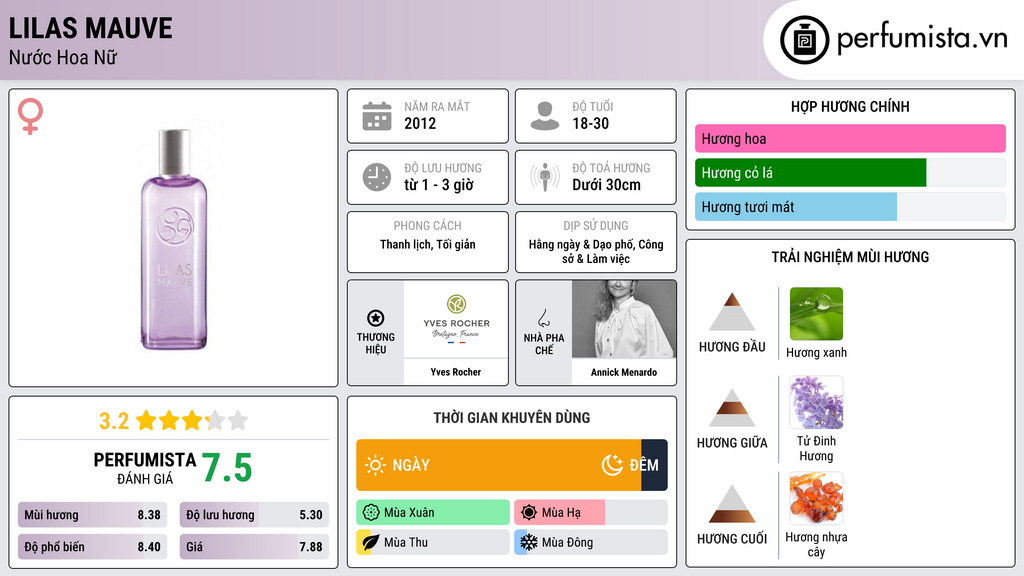The image size is (1024, 576).
Task: Open the Lilas Mauve bottle image
Action: coord(174,239)
